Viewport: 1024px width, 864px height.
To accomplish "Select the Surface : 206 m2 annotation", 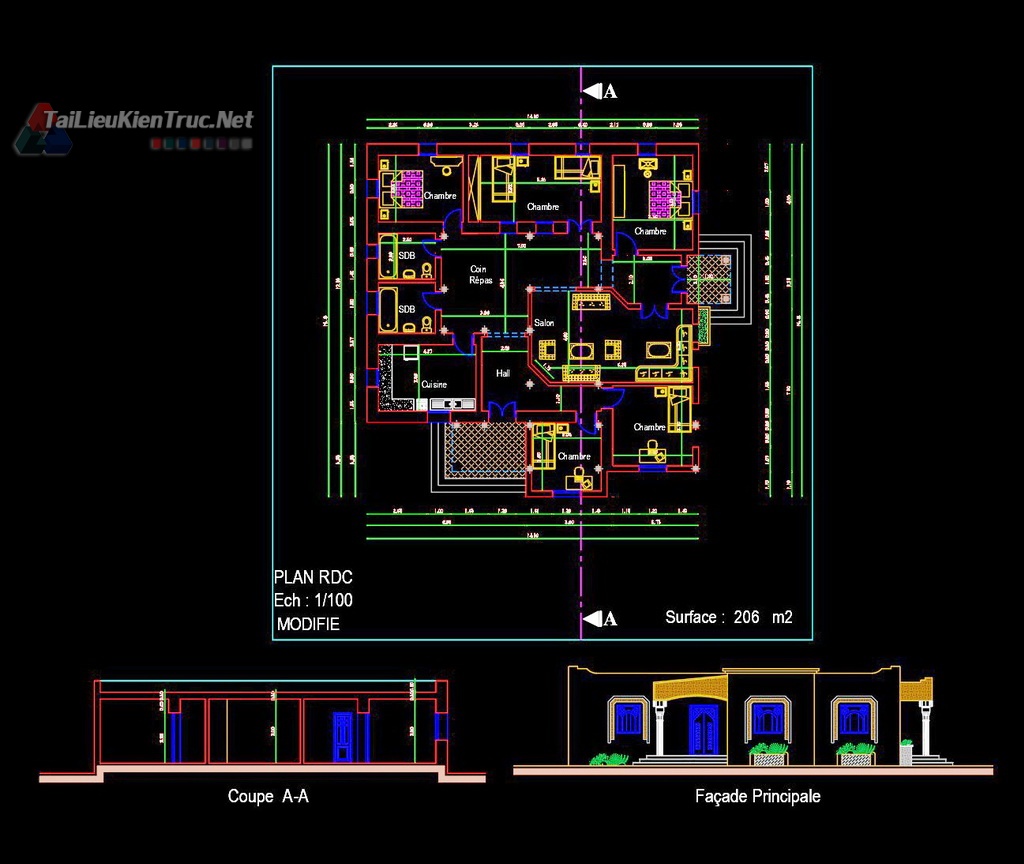I will (728, 617).
